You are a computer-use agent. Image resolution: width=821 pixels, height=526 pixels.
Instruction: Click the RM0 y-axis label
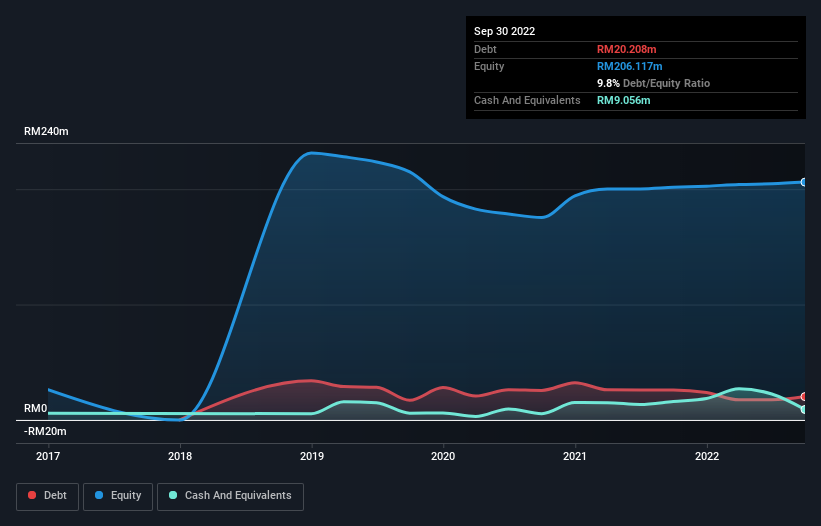(36, 408)
